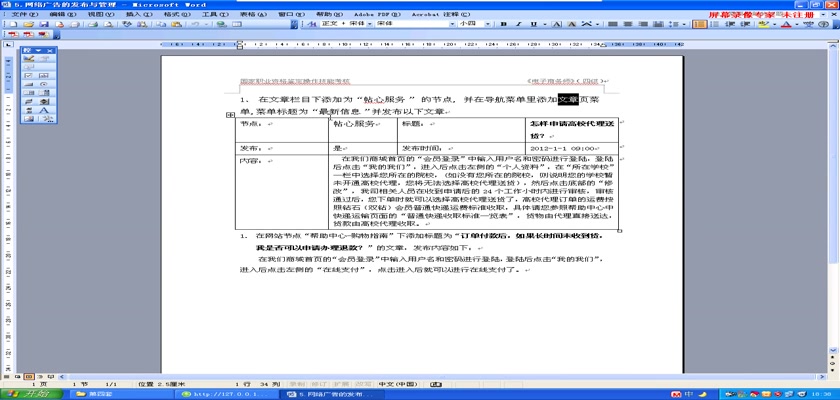Open the underline style dropdown arrow
The image size is (840, 400).
(x=545, y=24)
